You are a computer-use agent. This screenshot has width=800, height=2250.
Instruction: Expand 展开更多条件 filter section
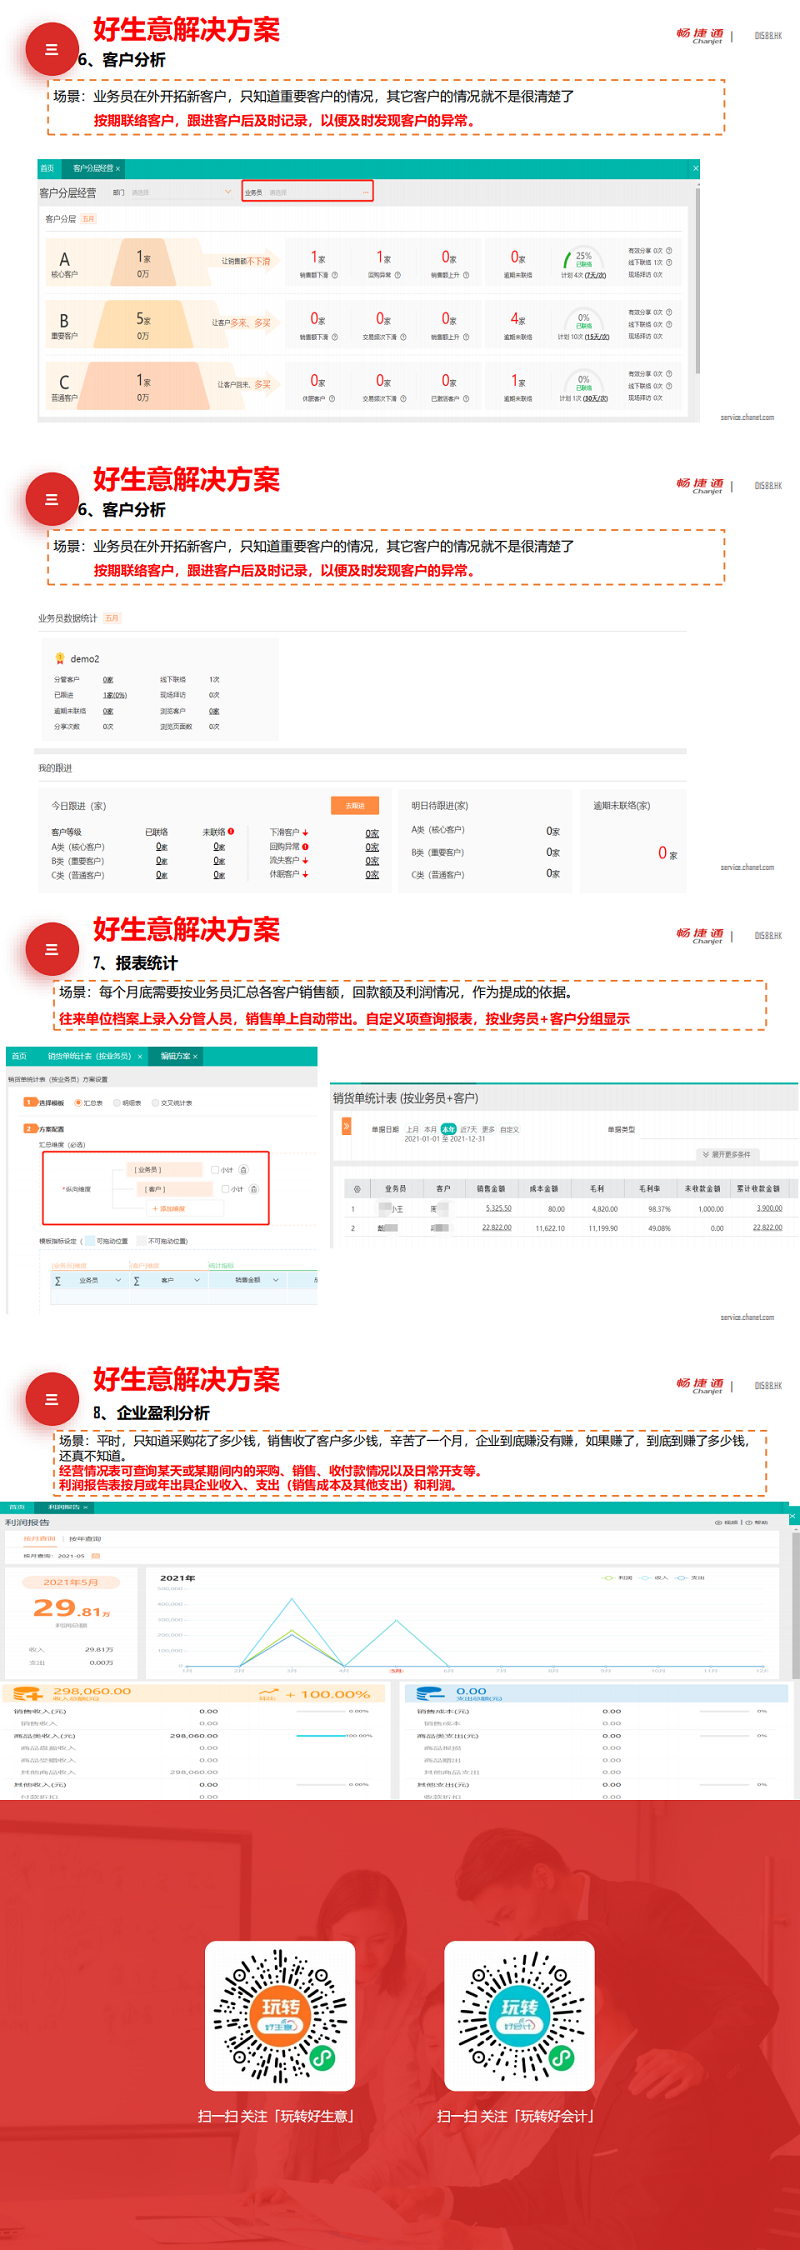coord(730,1154)
